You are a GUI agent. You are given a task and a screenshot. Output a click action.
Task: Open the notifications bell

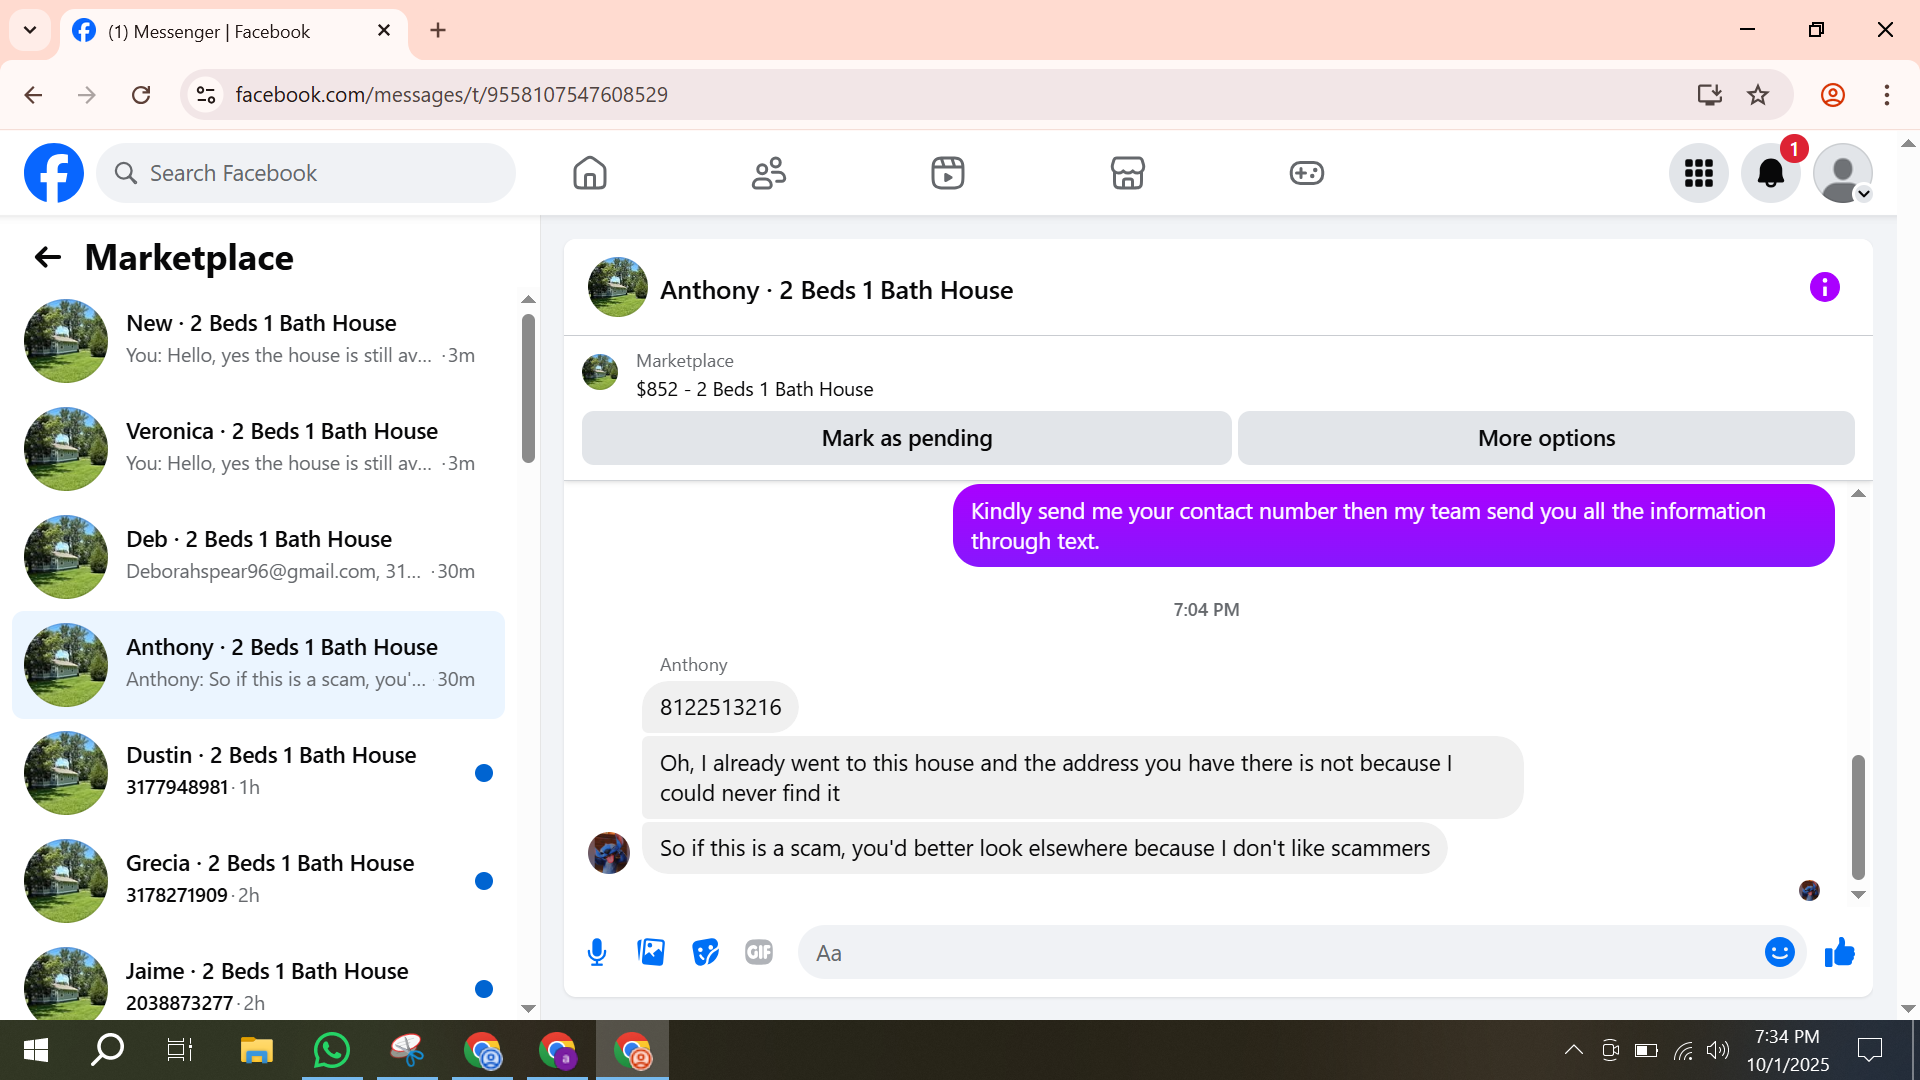1771,173
